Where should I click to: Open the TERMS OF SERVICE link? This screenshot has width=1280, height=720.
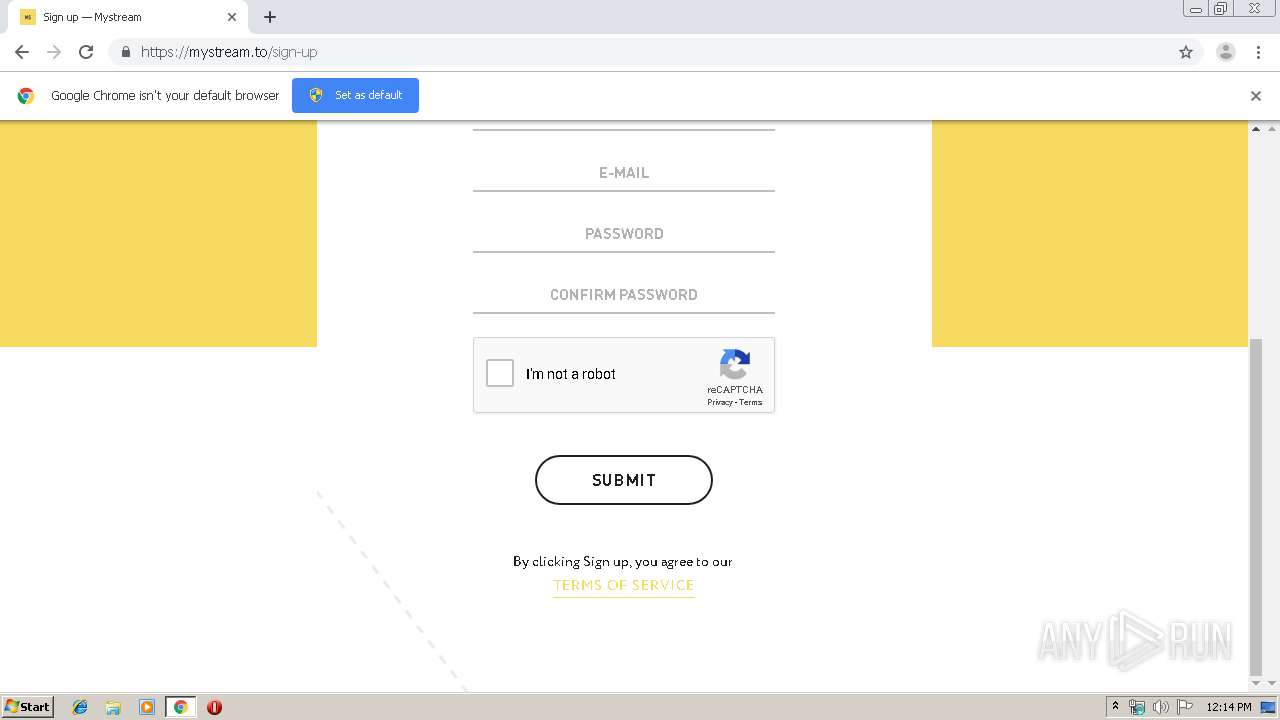click(x=624, y=585)
